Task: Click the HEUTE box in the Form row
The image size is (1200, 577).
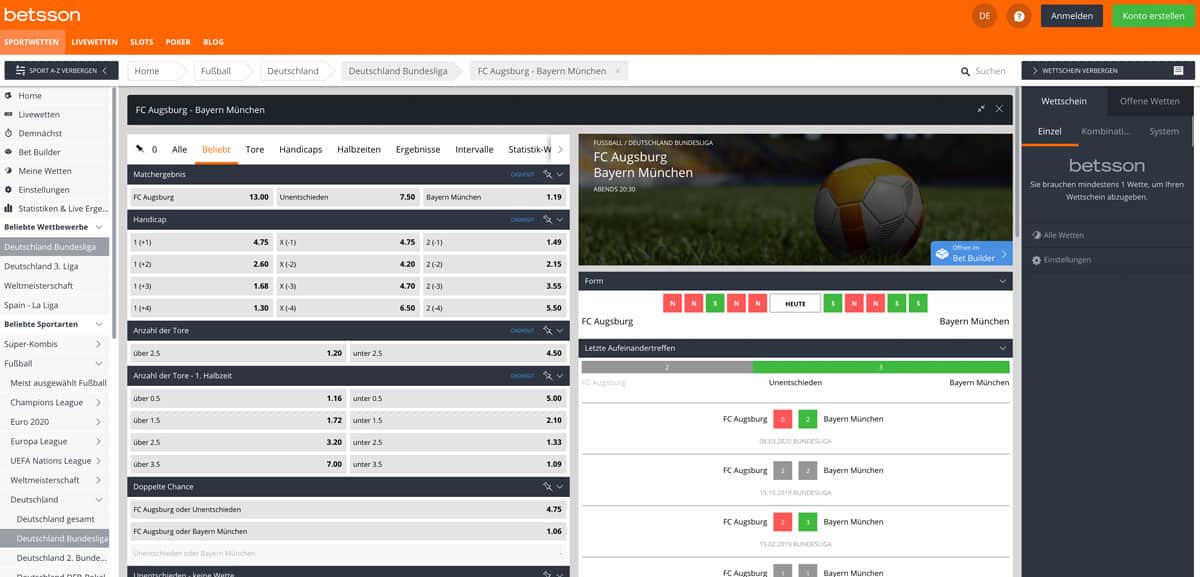Action: [795, 303]
